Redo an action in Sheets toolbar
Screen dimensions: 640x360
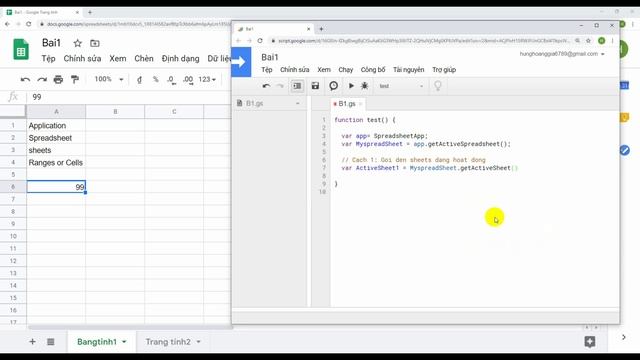[x=42, y=80]
